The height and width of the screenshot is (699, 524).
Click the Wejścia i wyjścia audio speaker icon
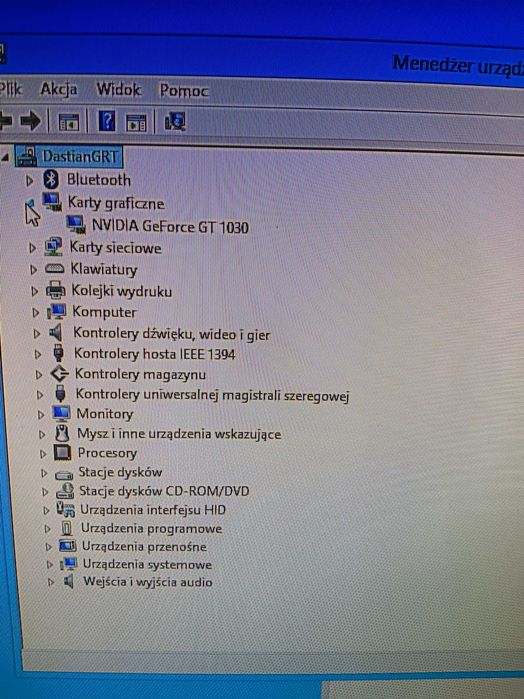coord(68,582)
